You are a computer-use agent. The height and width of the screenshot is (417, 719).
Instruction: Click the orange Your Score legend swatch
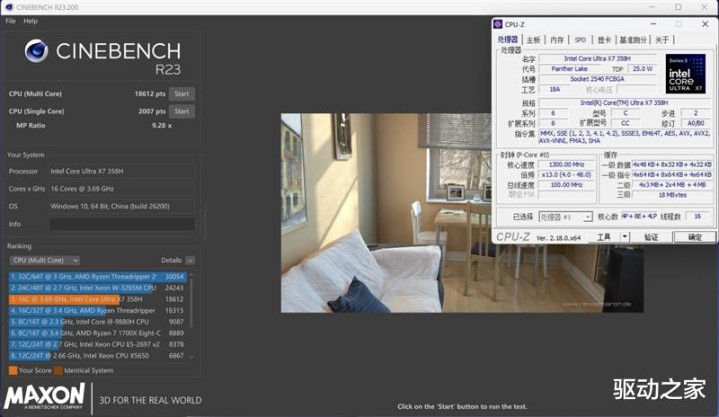[12, 371]
